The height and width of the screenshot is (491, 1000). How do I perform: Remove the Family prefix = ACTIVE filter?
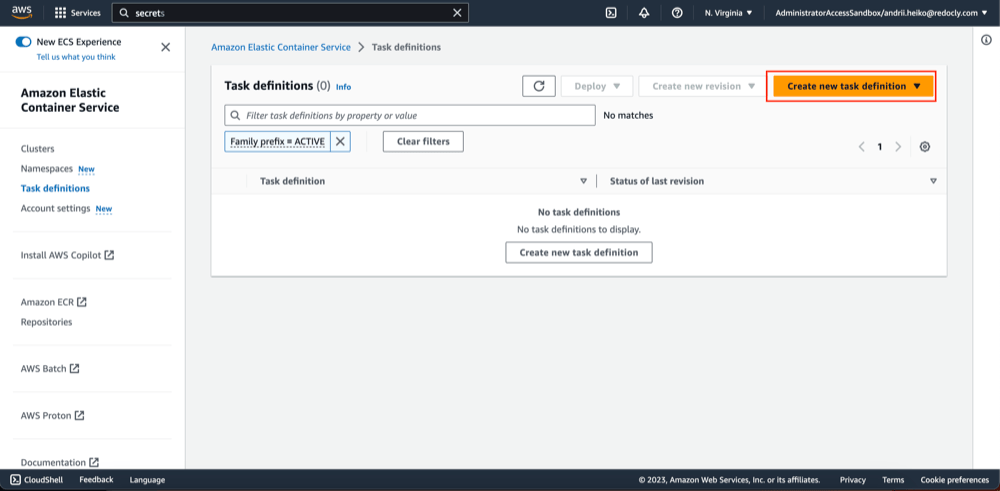341,142
